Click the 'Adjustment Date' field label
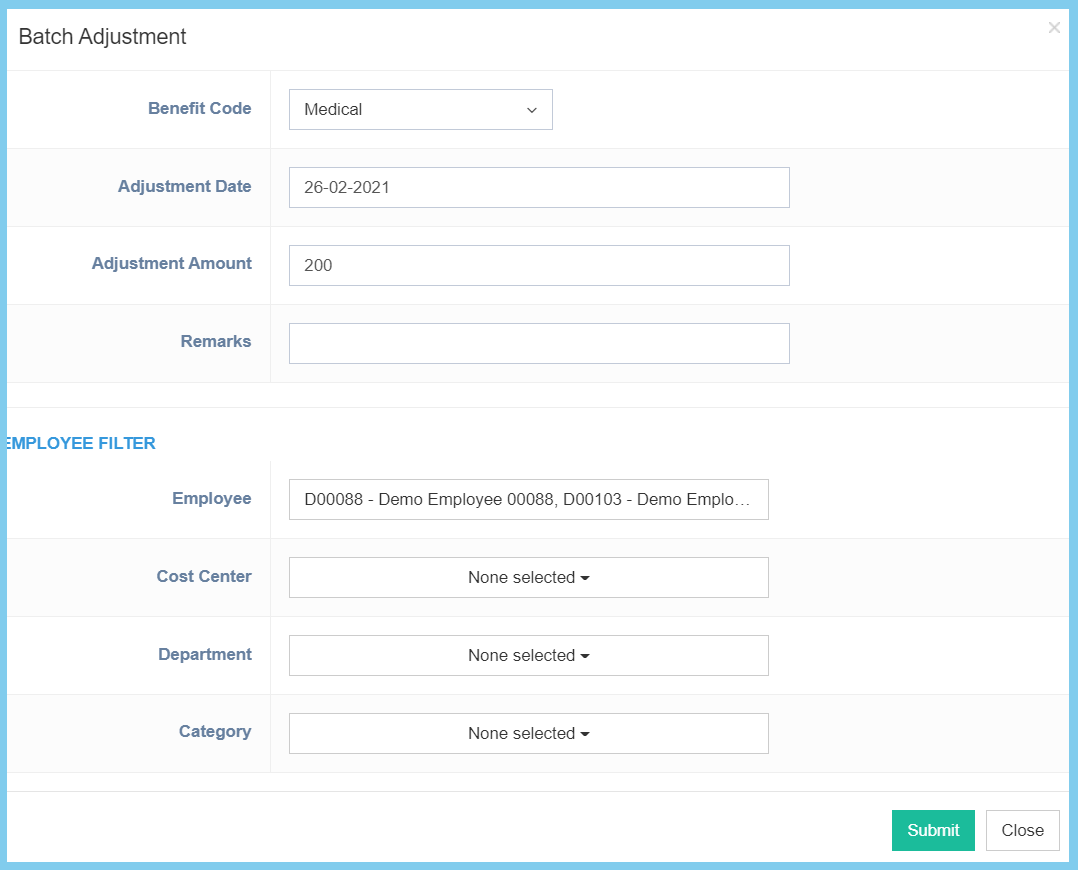The image size is (1078, 870). click(x=185, y=187)
